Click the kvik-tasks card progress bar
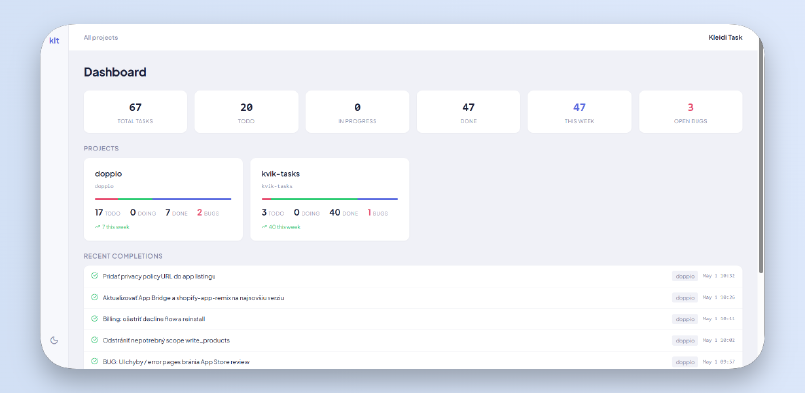The height and width of the screenshot is (393, 805). click(x=330, y=199)
